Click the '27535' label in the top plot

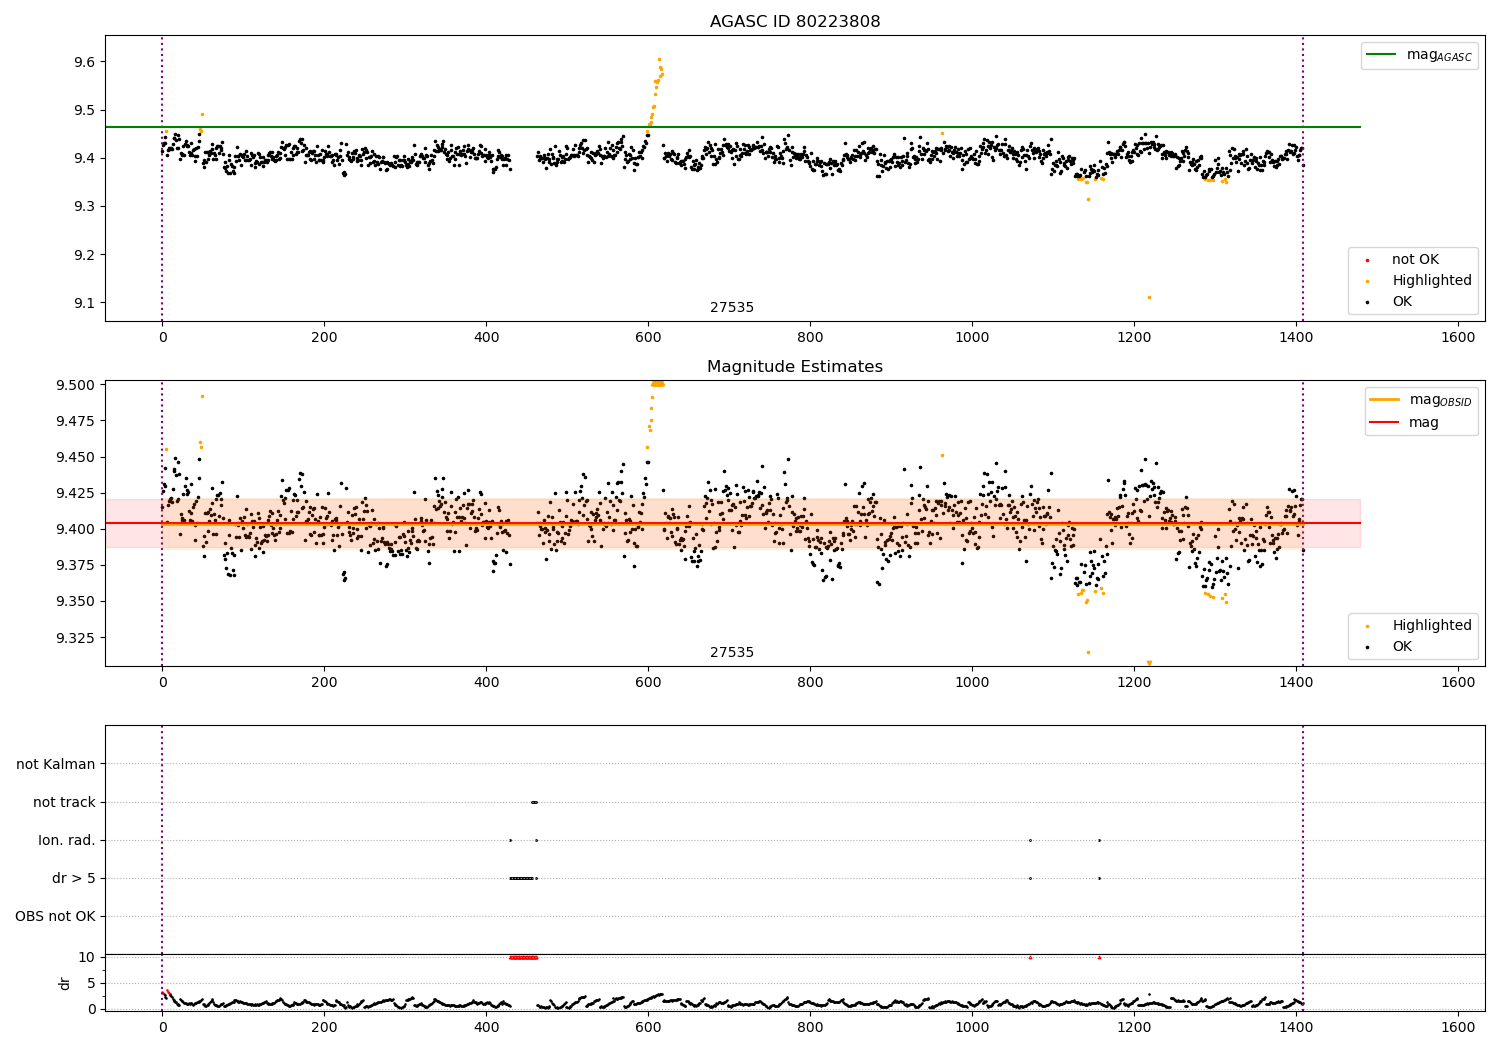[732, 308]
